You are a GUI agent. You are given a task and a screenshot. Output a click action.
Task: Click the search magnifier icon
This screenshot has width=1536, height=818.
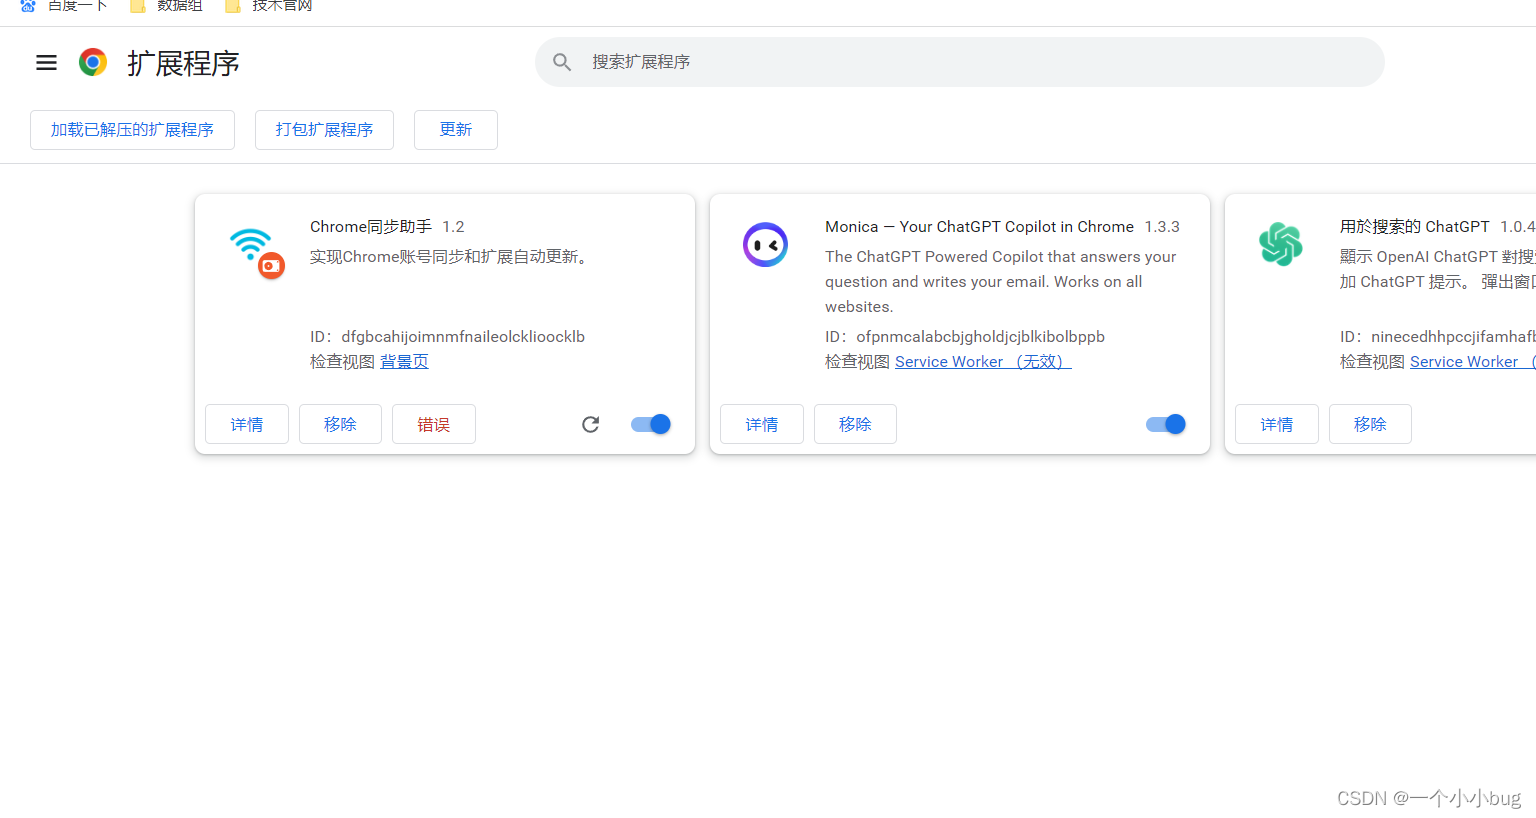[x=562, y=62]
